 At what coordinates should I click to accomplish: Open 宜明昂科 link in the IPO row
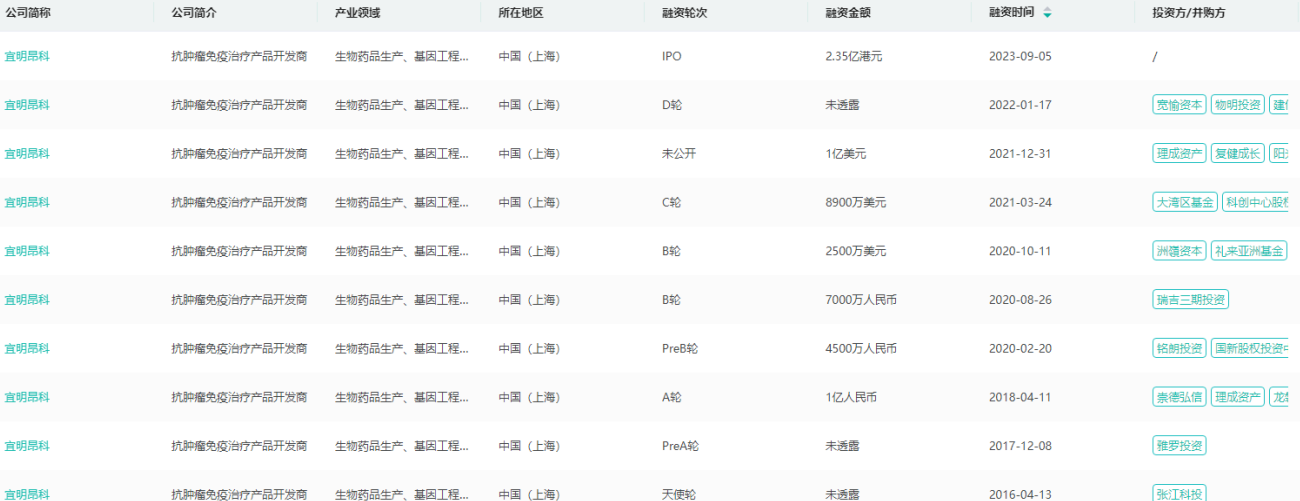click(27, 56)
